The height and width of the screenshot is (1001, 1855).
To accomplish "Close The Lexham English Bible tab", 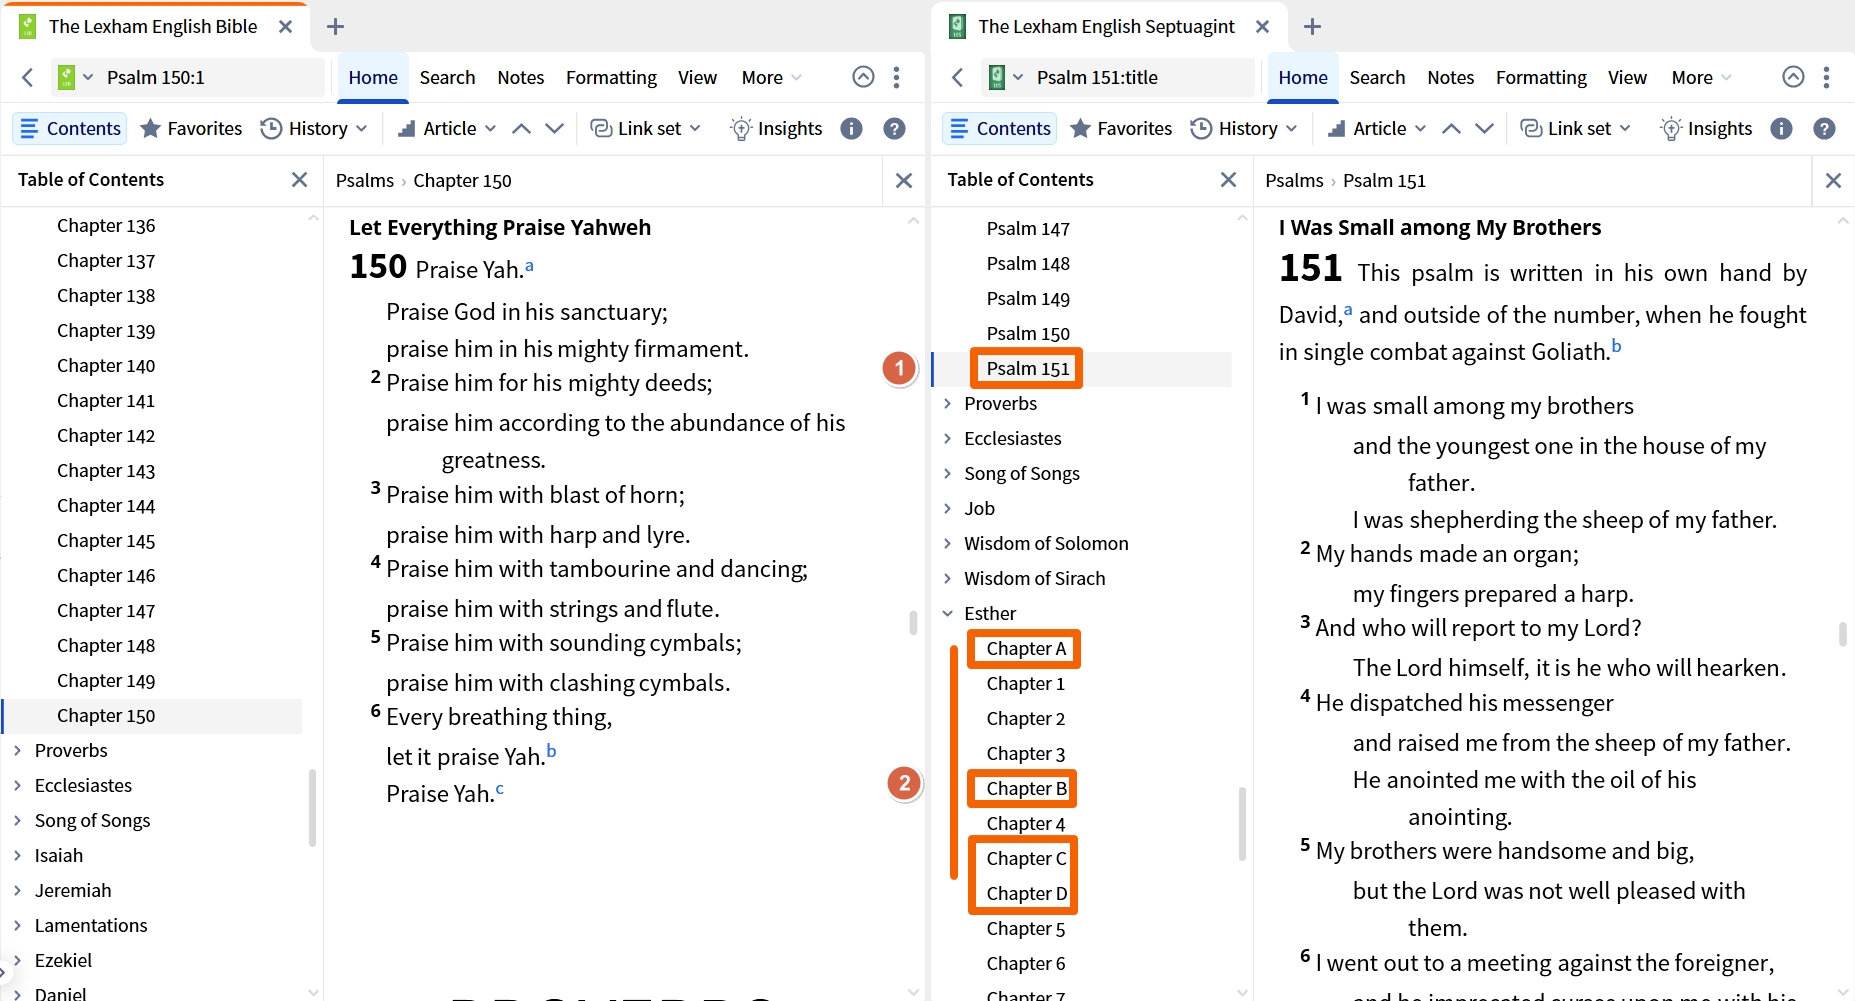I will coord(286,27).
